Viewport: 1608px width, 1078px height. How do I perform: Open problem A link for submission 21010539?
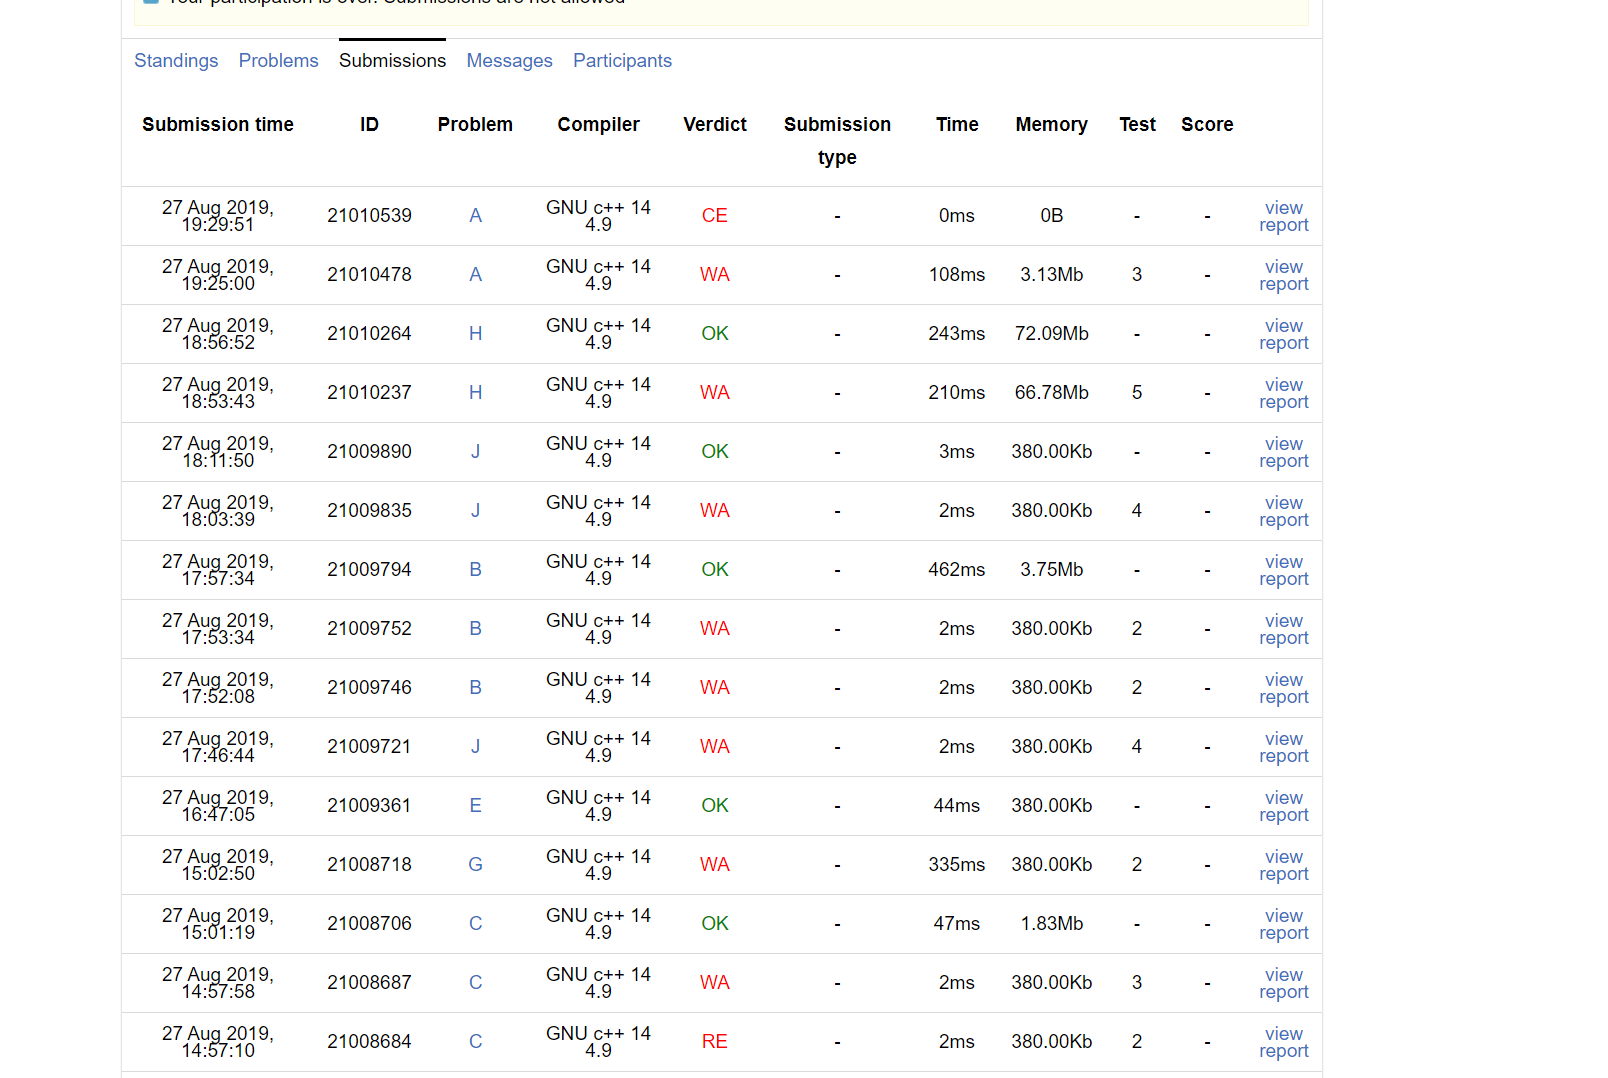pos(475,216)
